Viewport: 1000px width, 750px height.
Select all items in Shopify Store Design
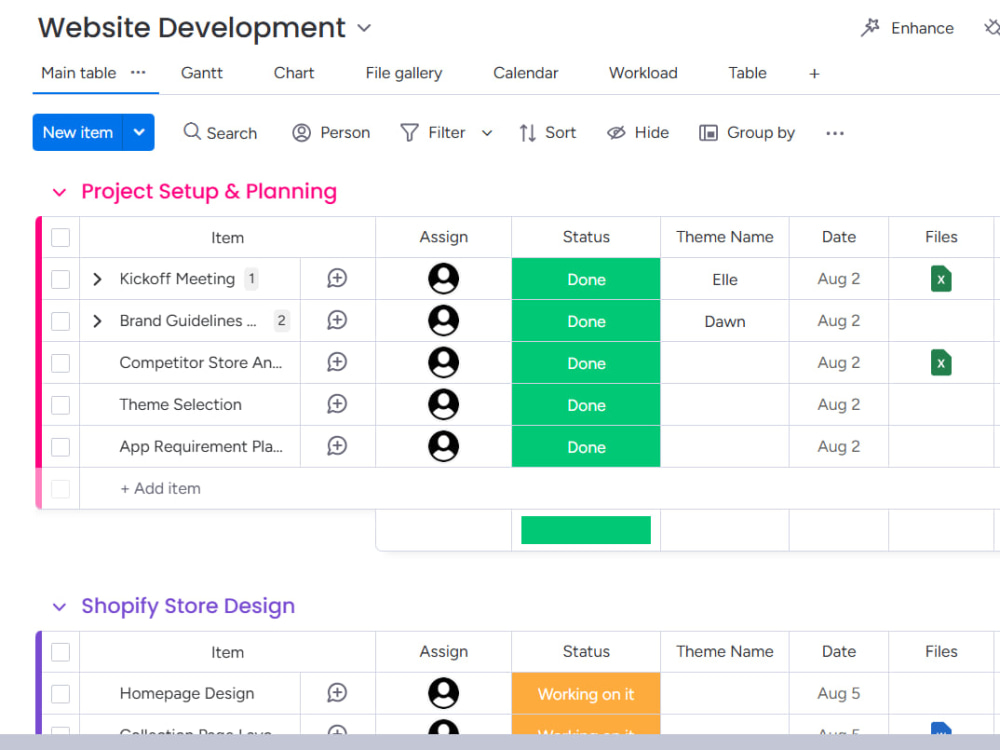[x=61, y=652]
